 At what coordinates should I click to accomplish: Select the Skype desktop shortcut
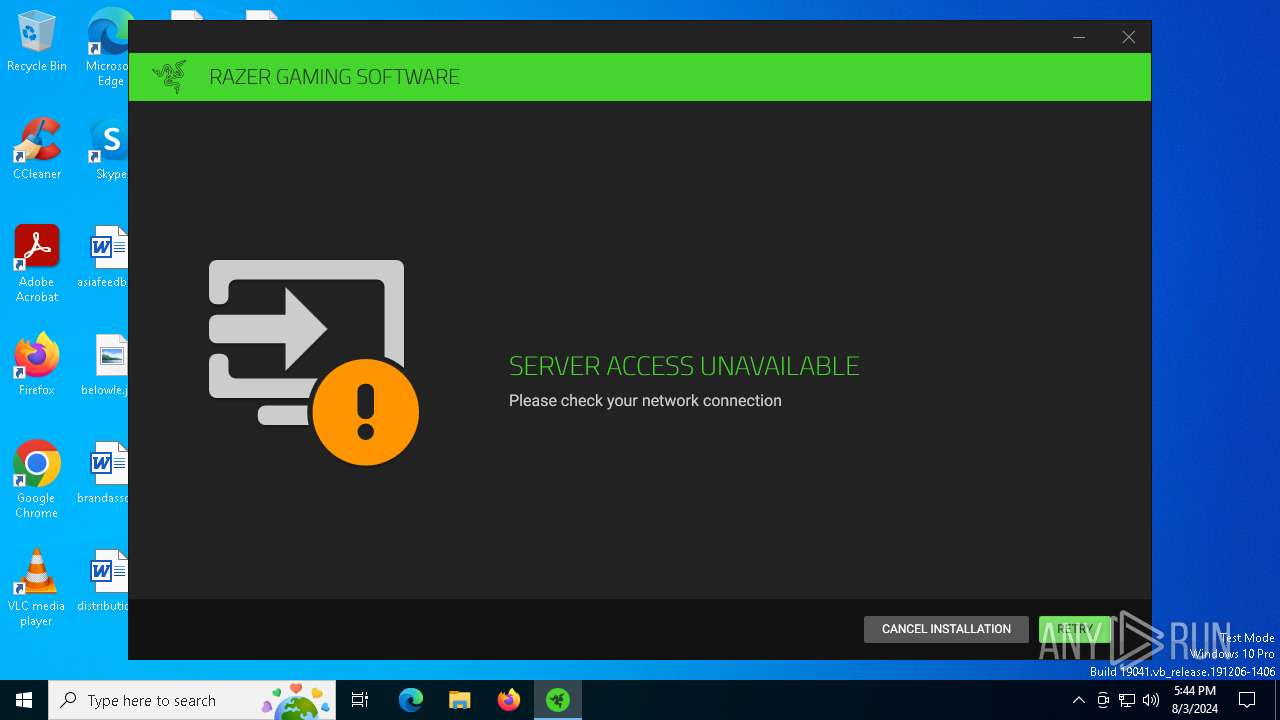108,150
